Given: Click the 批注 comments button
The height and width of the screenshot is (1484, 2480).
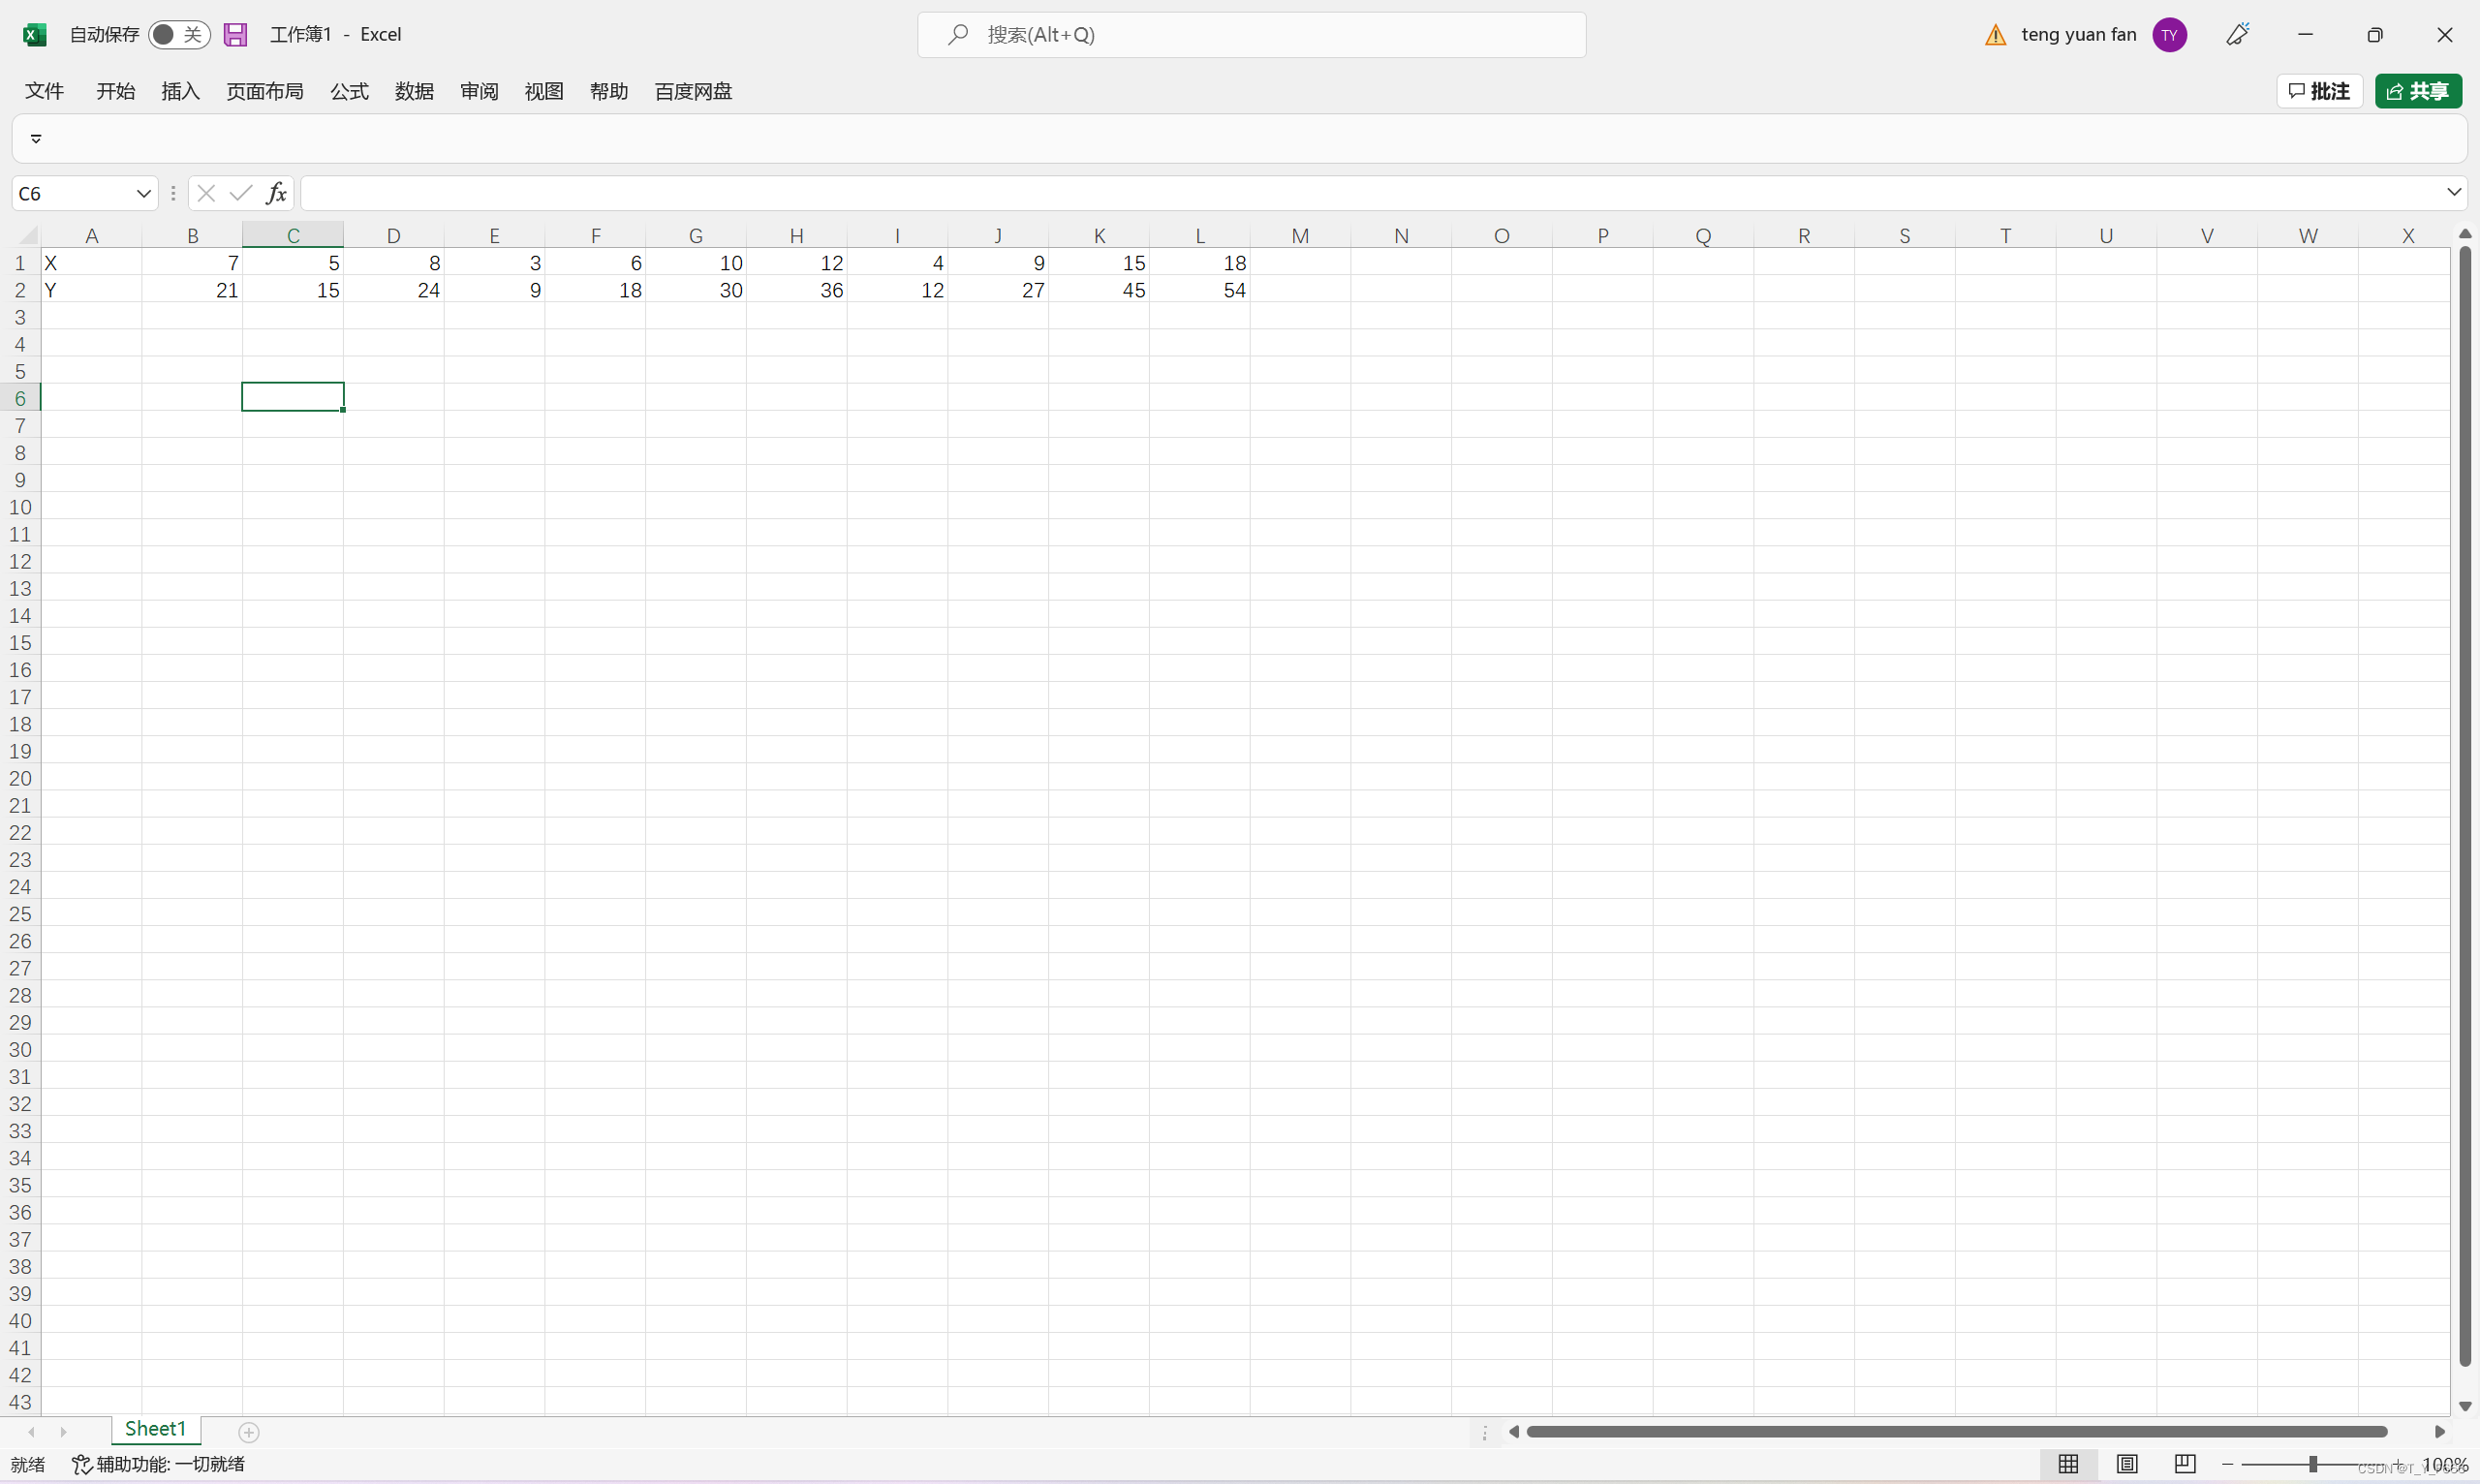Looking at the screenshot, I should [x=2319, y=91].
